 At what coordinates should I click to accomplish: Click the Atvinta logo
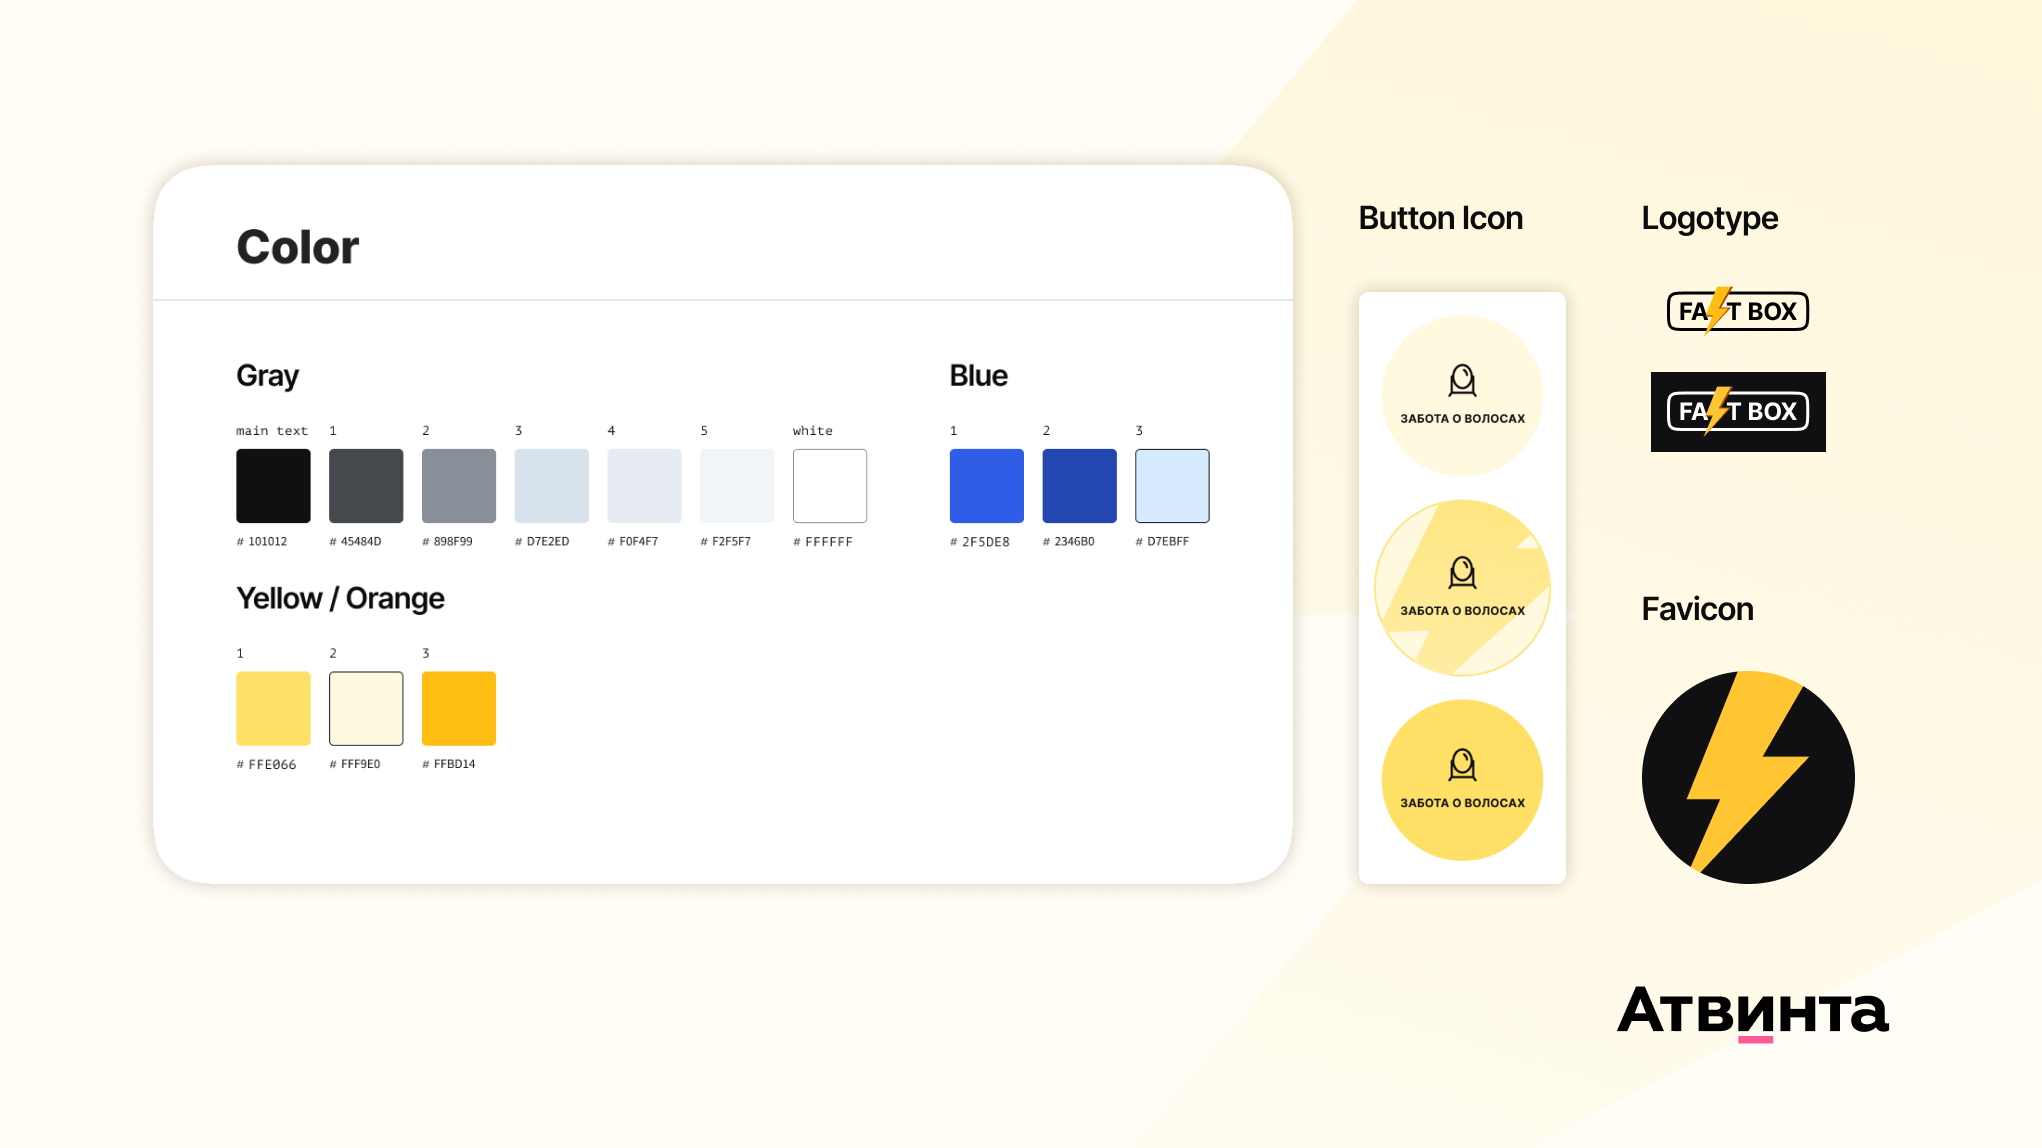(1753, 1011)
